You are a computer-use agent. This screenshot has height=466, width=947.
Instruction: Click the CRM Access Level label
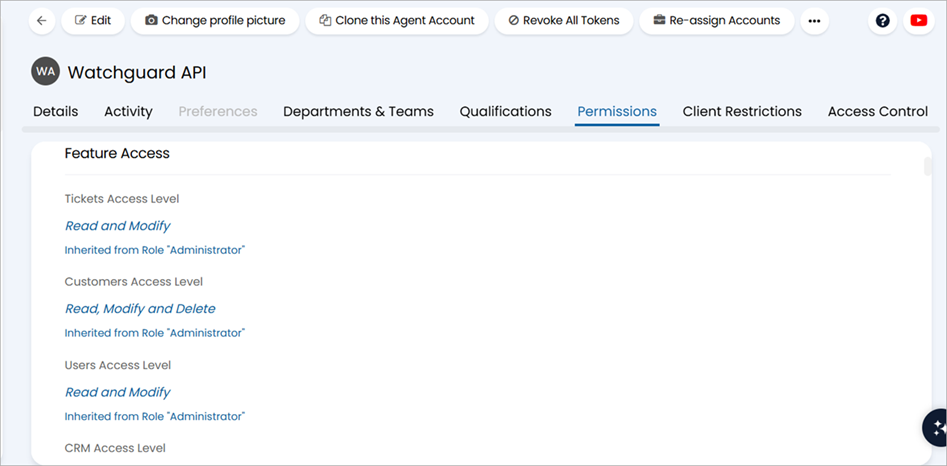pos(115,448)
